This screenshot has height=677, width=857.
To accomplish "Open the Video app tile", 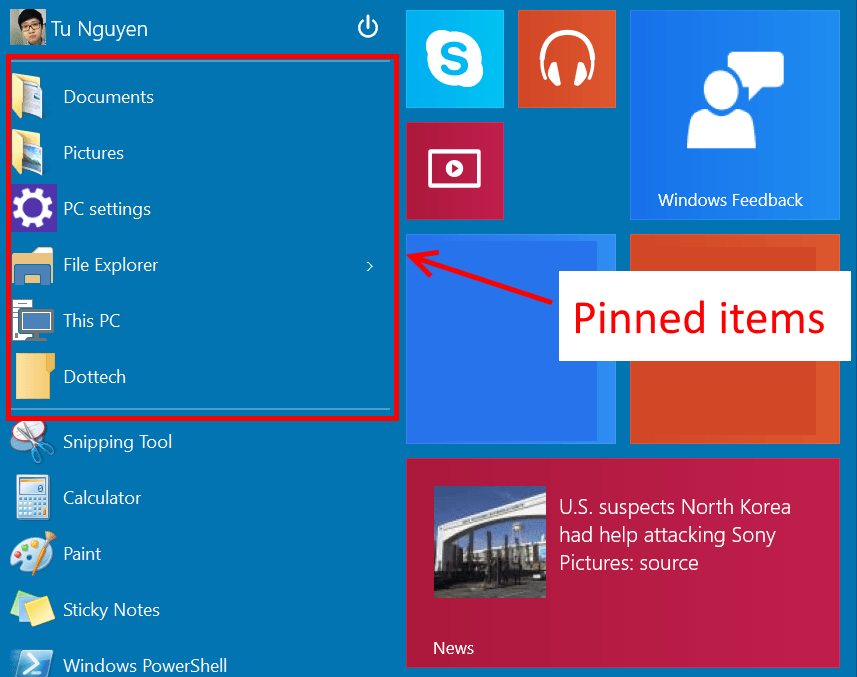I will [x=454, y=170].
